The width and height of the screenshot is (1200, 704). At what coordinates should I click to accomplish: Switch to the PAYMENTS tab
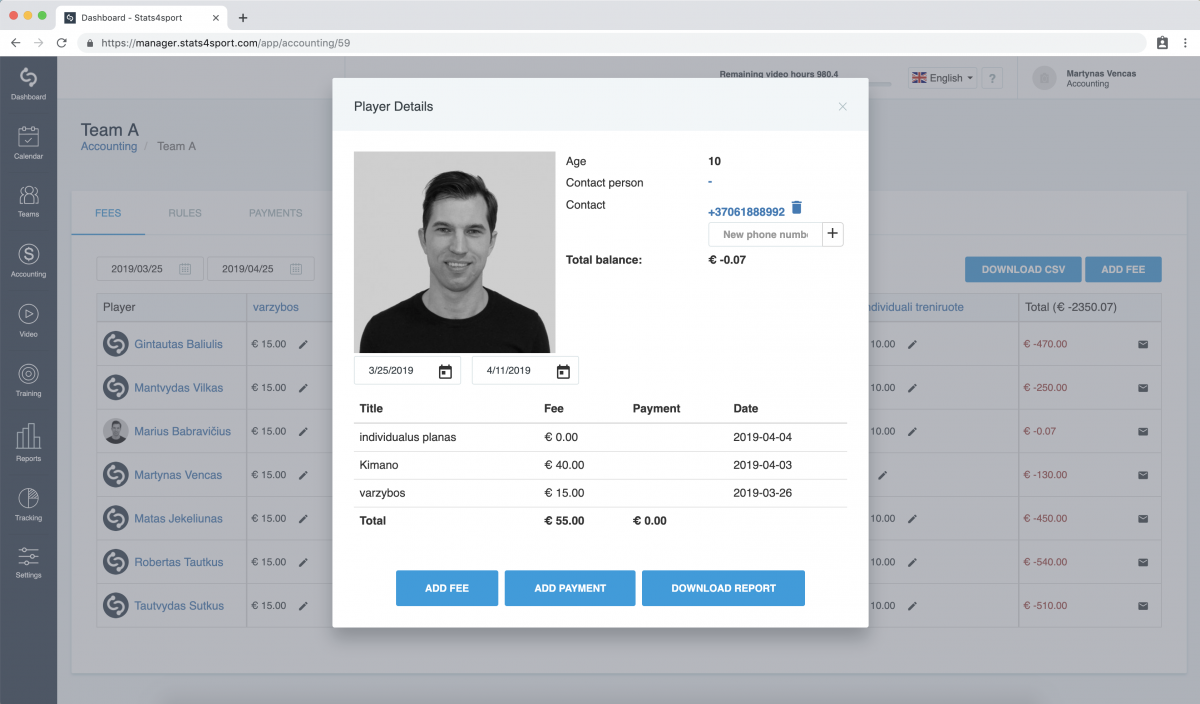[276, 213]
